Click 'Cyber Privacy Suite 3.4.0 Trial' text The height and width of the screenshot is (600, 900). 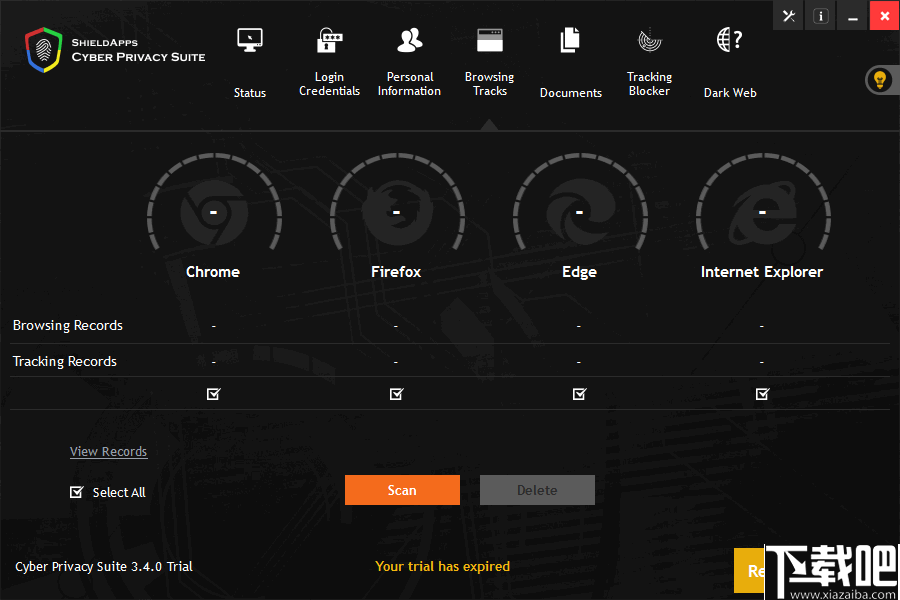pyautogui.click(x=104, y=567)
